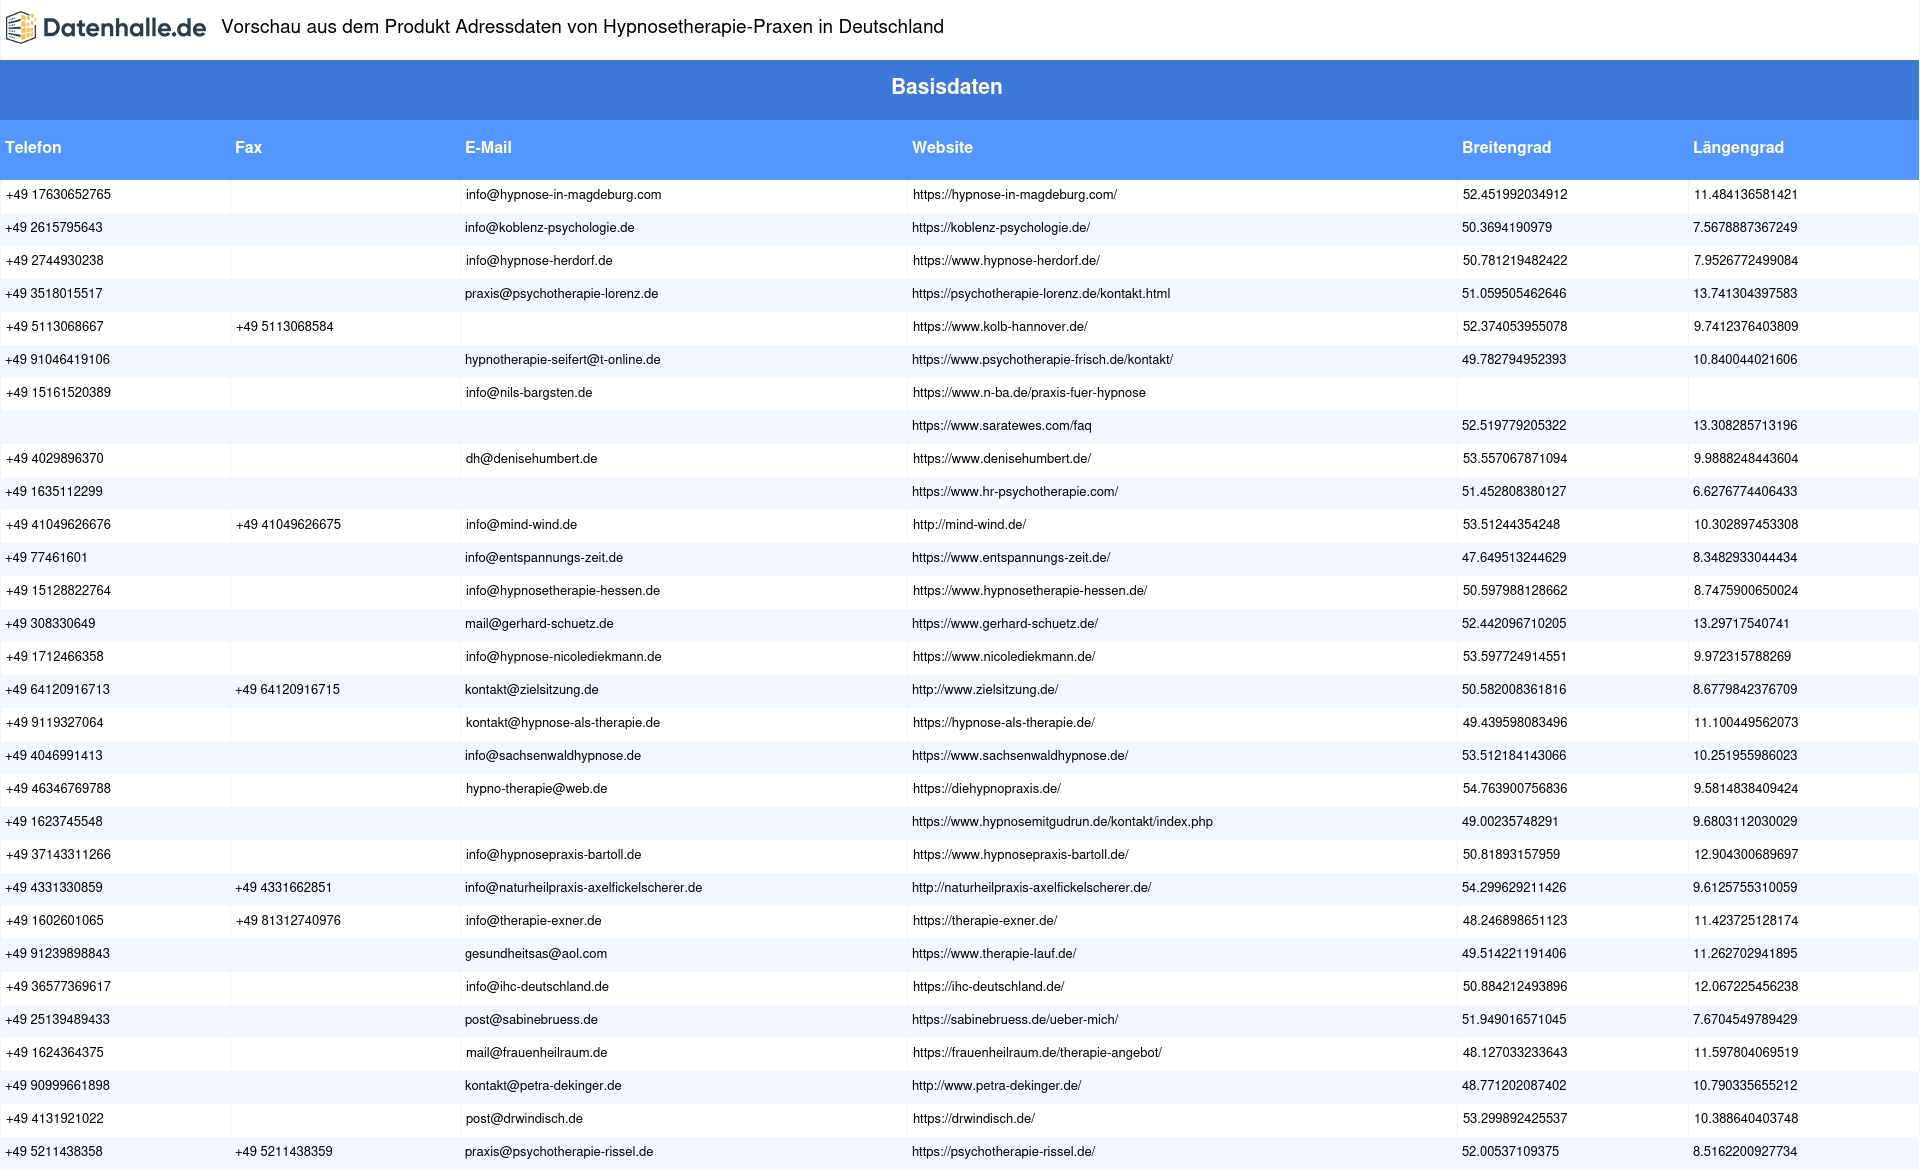
Task: Click email hypno-therapie@web.de
Action: pos(536,789)
